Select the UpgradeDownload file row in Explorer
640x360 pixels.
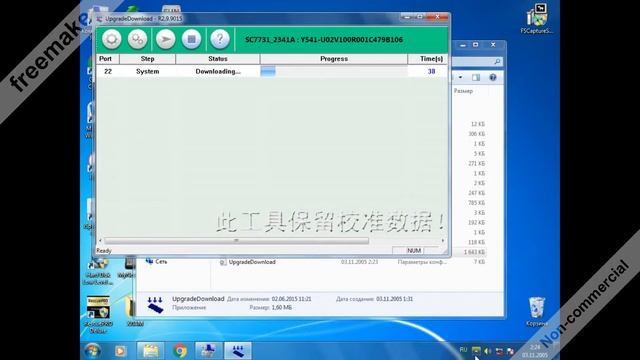pyautogui.click(x=353, y=262)
